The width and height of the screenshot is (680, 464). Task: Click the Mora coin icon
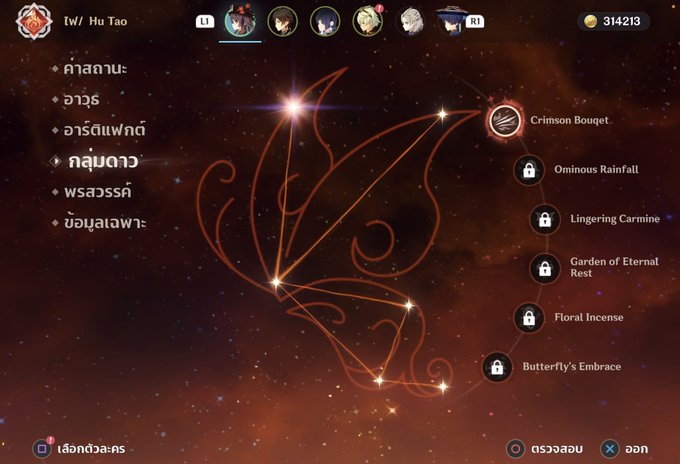[x=590, y=21]
